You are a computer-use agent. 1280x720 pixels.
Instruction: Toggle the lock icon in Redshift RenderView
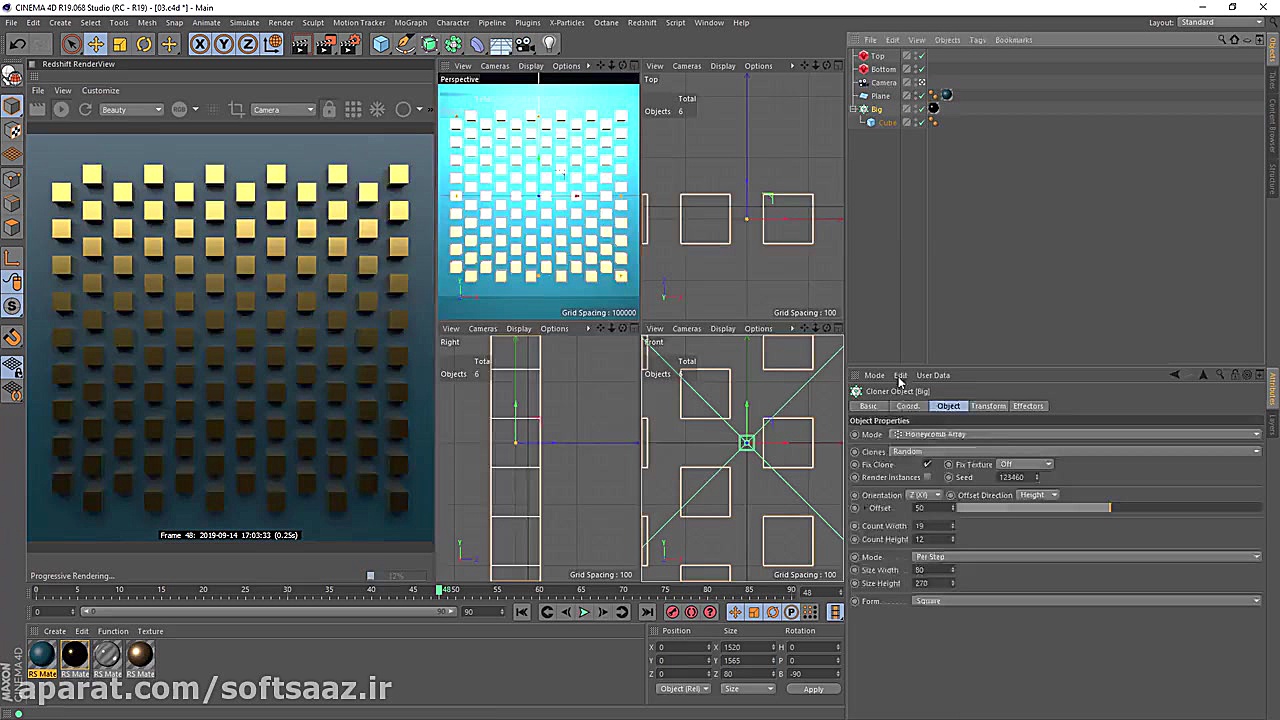(329, 109)
